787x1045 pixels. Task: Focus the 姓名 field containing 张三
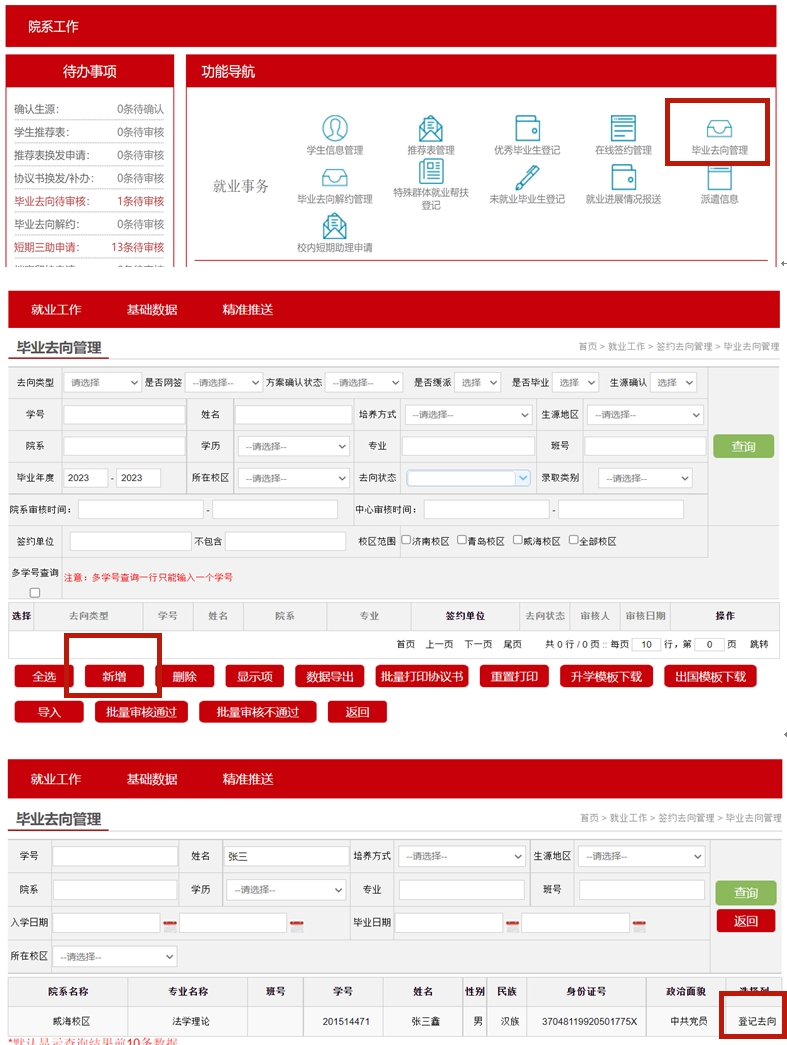click(287, 856)
